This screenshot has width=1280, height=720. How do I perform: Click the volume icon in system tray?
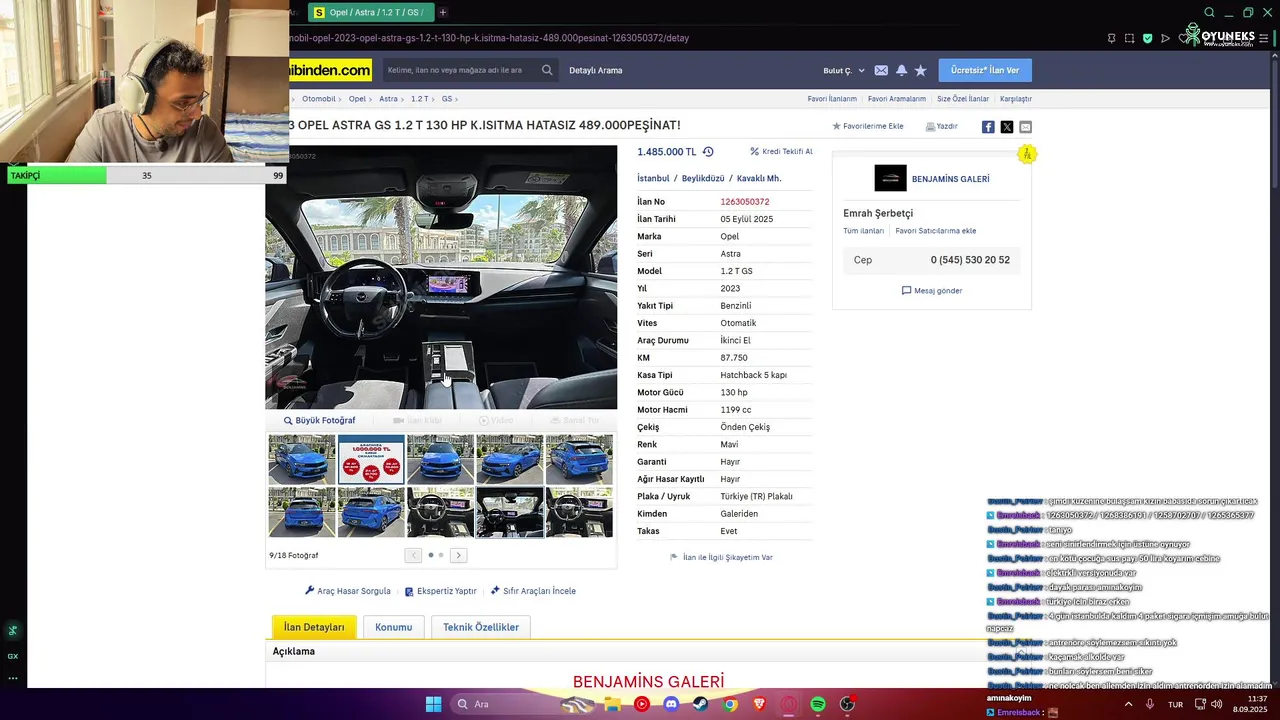[1216, 704]
